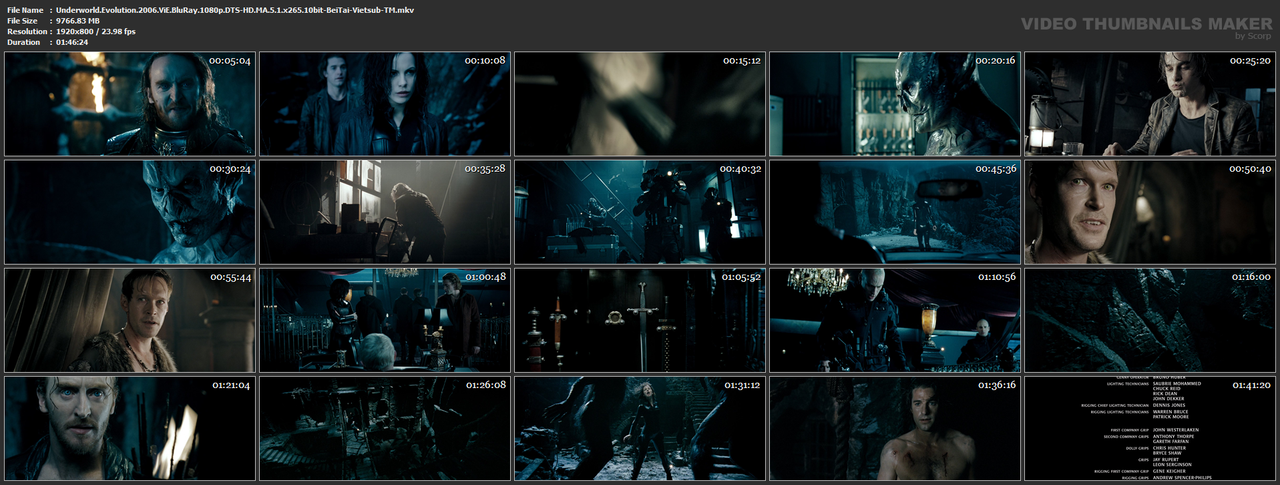Select the bearded man frame at 01:21:04
Screen dimensions: 1280x485
coord(129,428)
